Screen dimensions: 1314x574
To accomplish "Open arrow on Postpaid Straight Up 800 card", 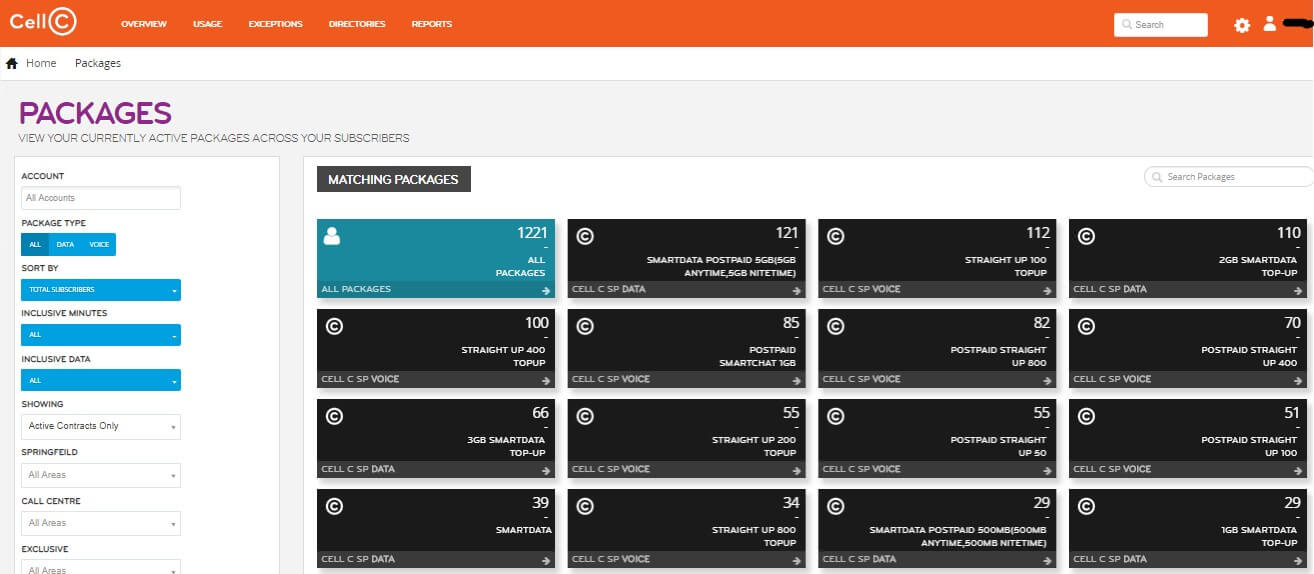I will [1047, 380].
